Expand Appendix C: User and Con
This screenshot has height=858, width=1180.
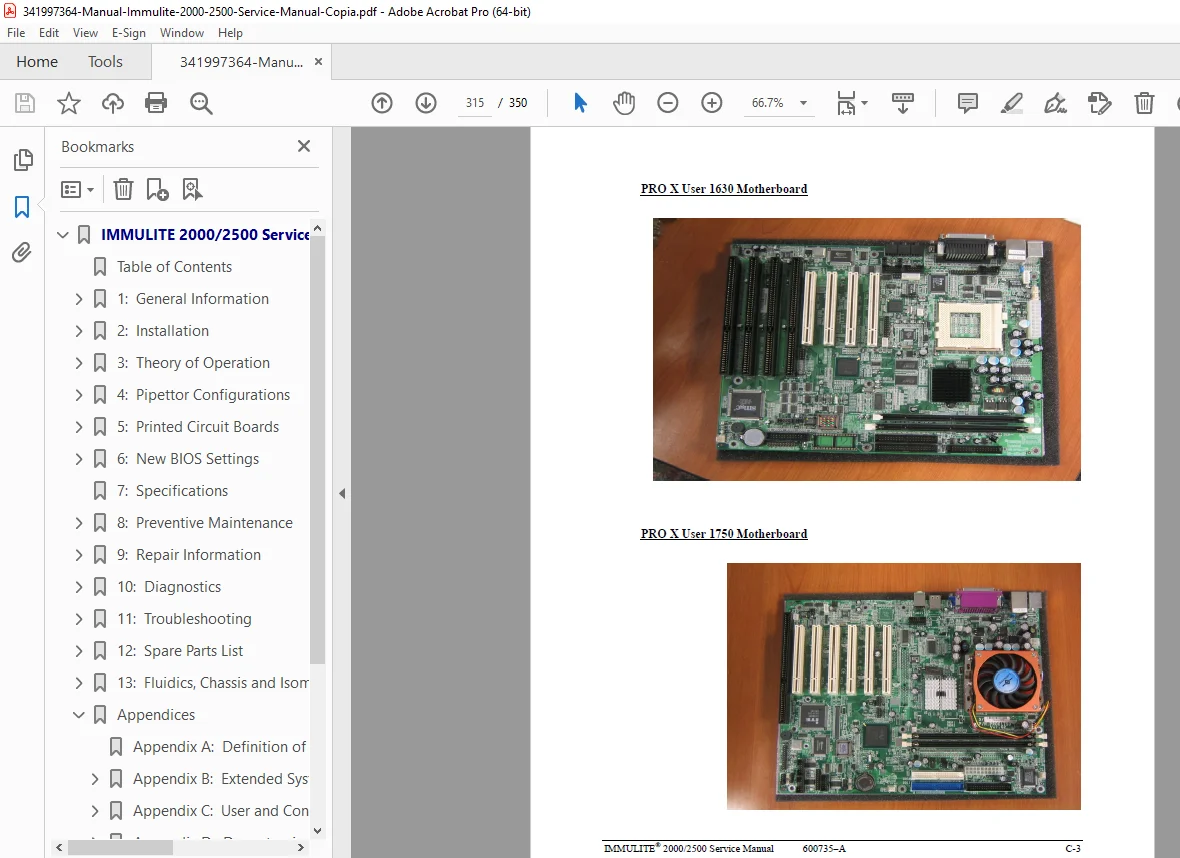(95, 811)
